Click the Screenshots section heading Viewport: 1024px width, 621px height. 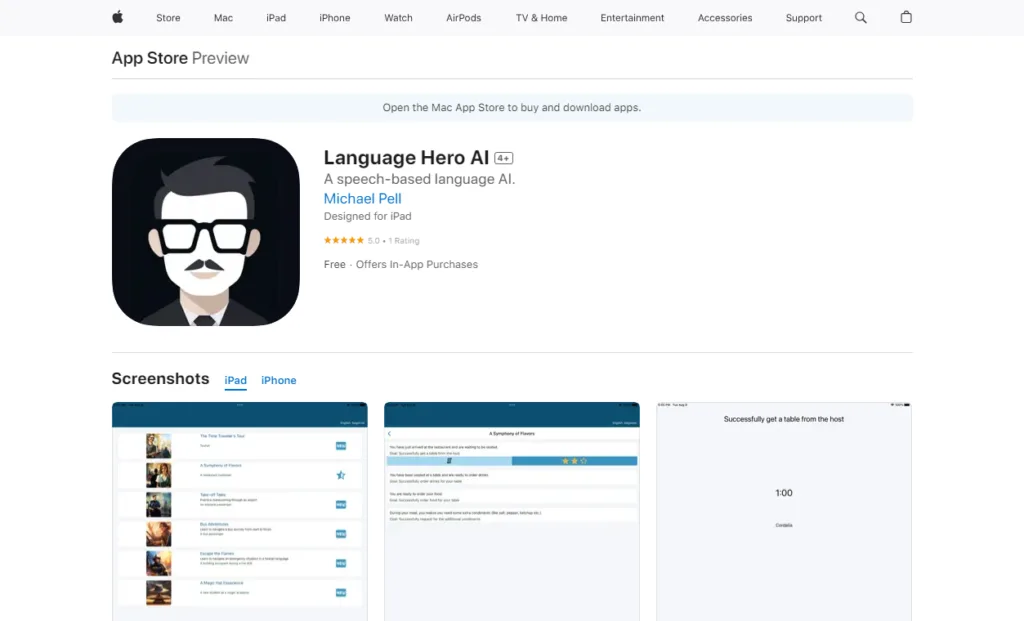pos(161,379)
